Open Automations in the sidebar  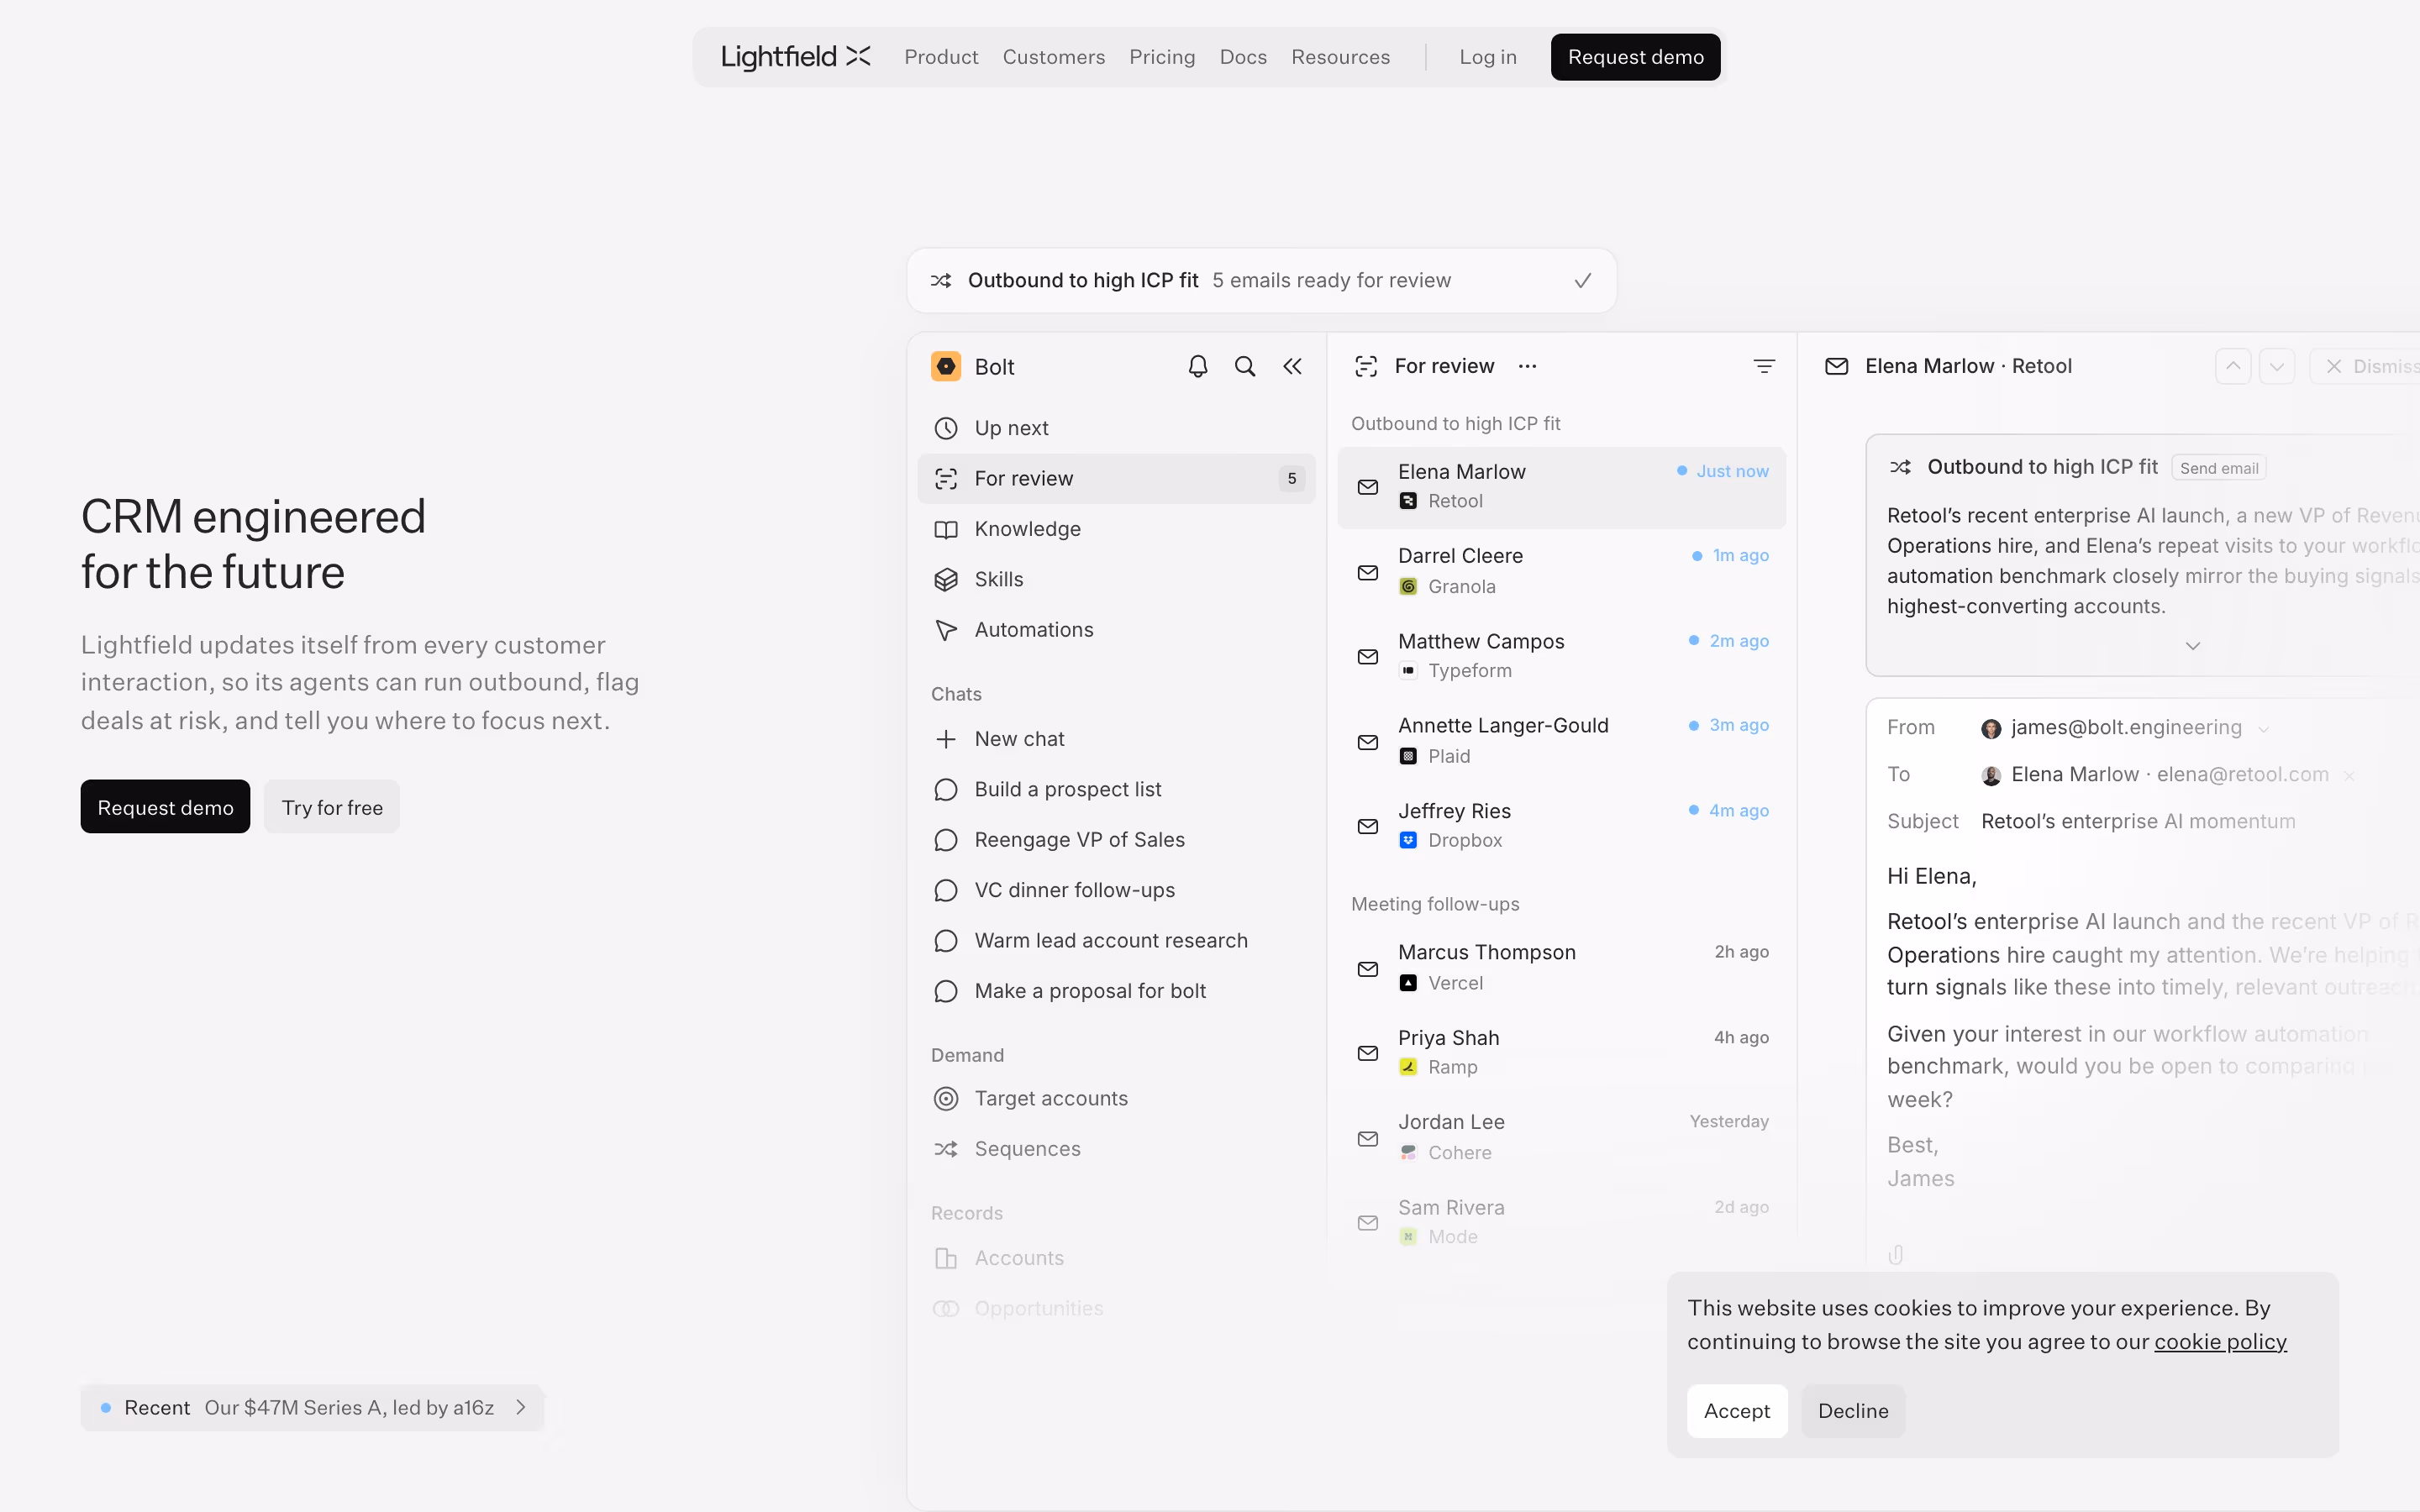tap(1116, 630)
